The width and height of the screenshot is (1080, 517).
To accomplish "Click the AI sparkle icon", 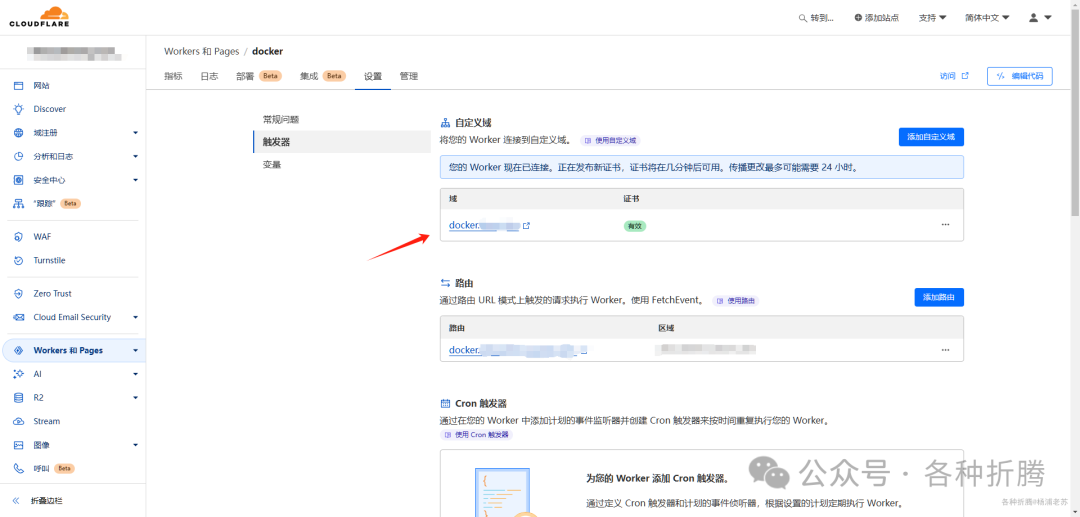I will (19, 374).
